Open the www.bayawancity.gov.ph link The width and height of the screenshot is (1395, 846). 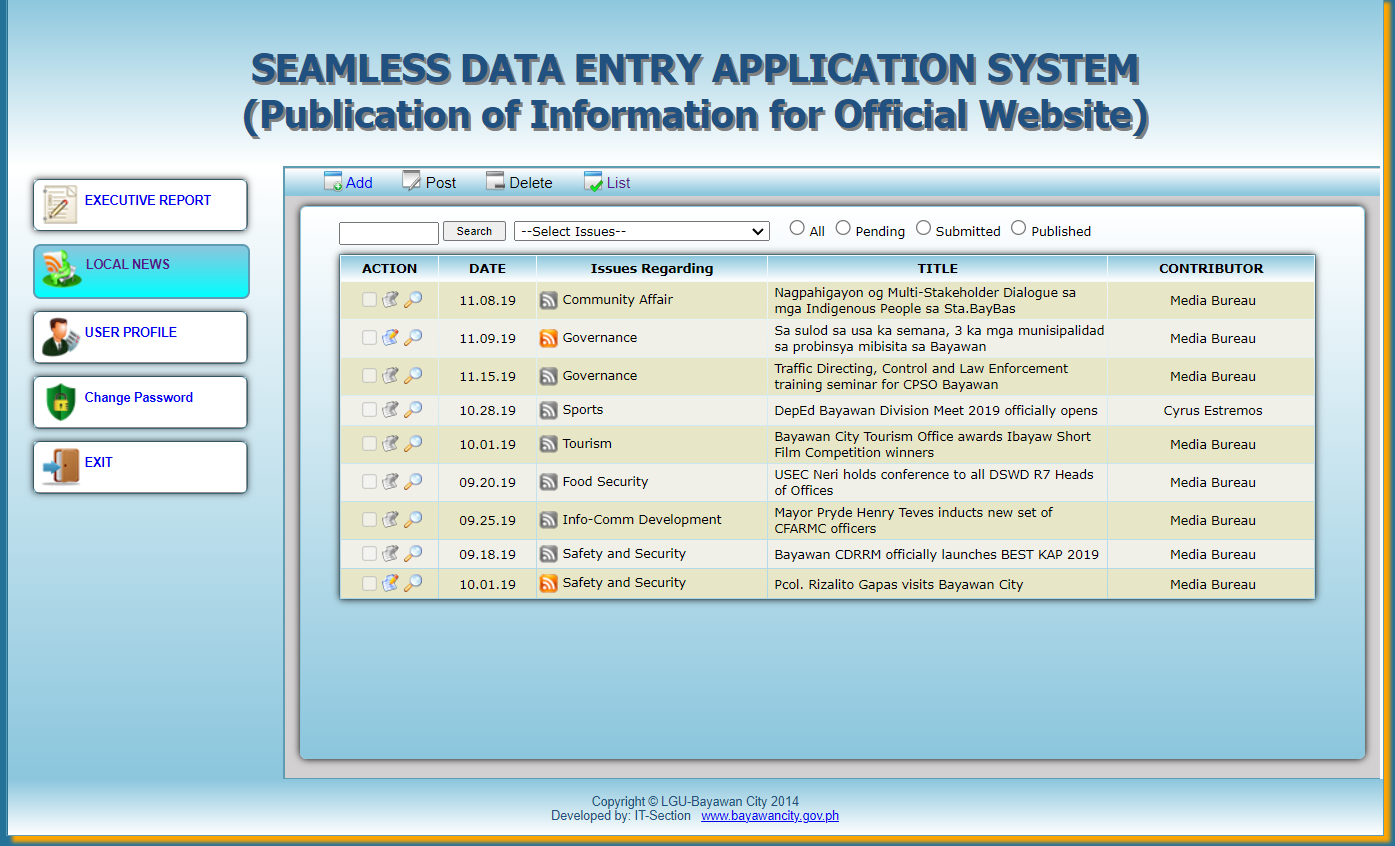[770, 816]
